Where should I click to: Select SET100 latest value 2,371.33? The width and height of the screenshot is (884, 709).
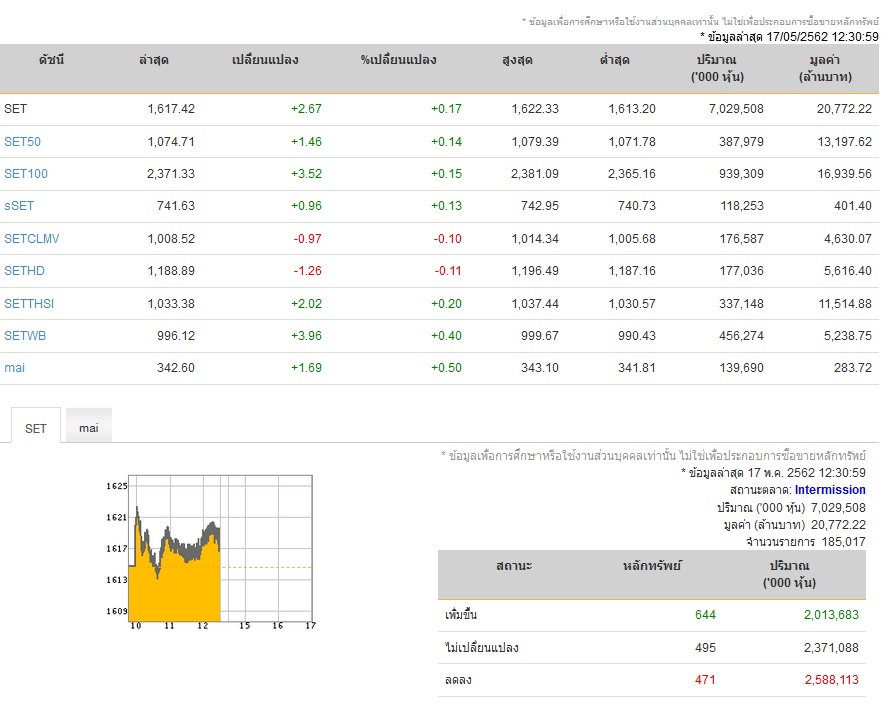171,174
